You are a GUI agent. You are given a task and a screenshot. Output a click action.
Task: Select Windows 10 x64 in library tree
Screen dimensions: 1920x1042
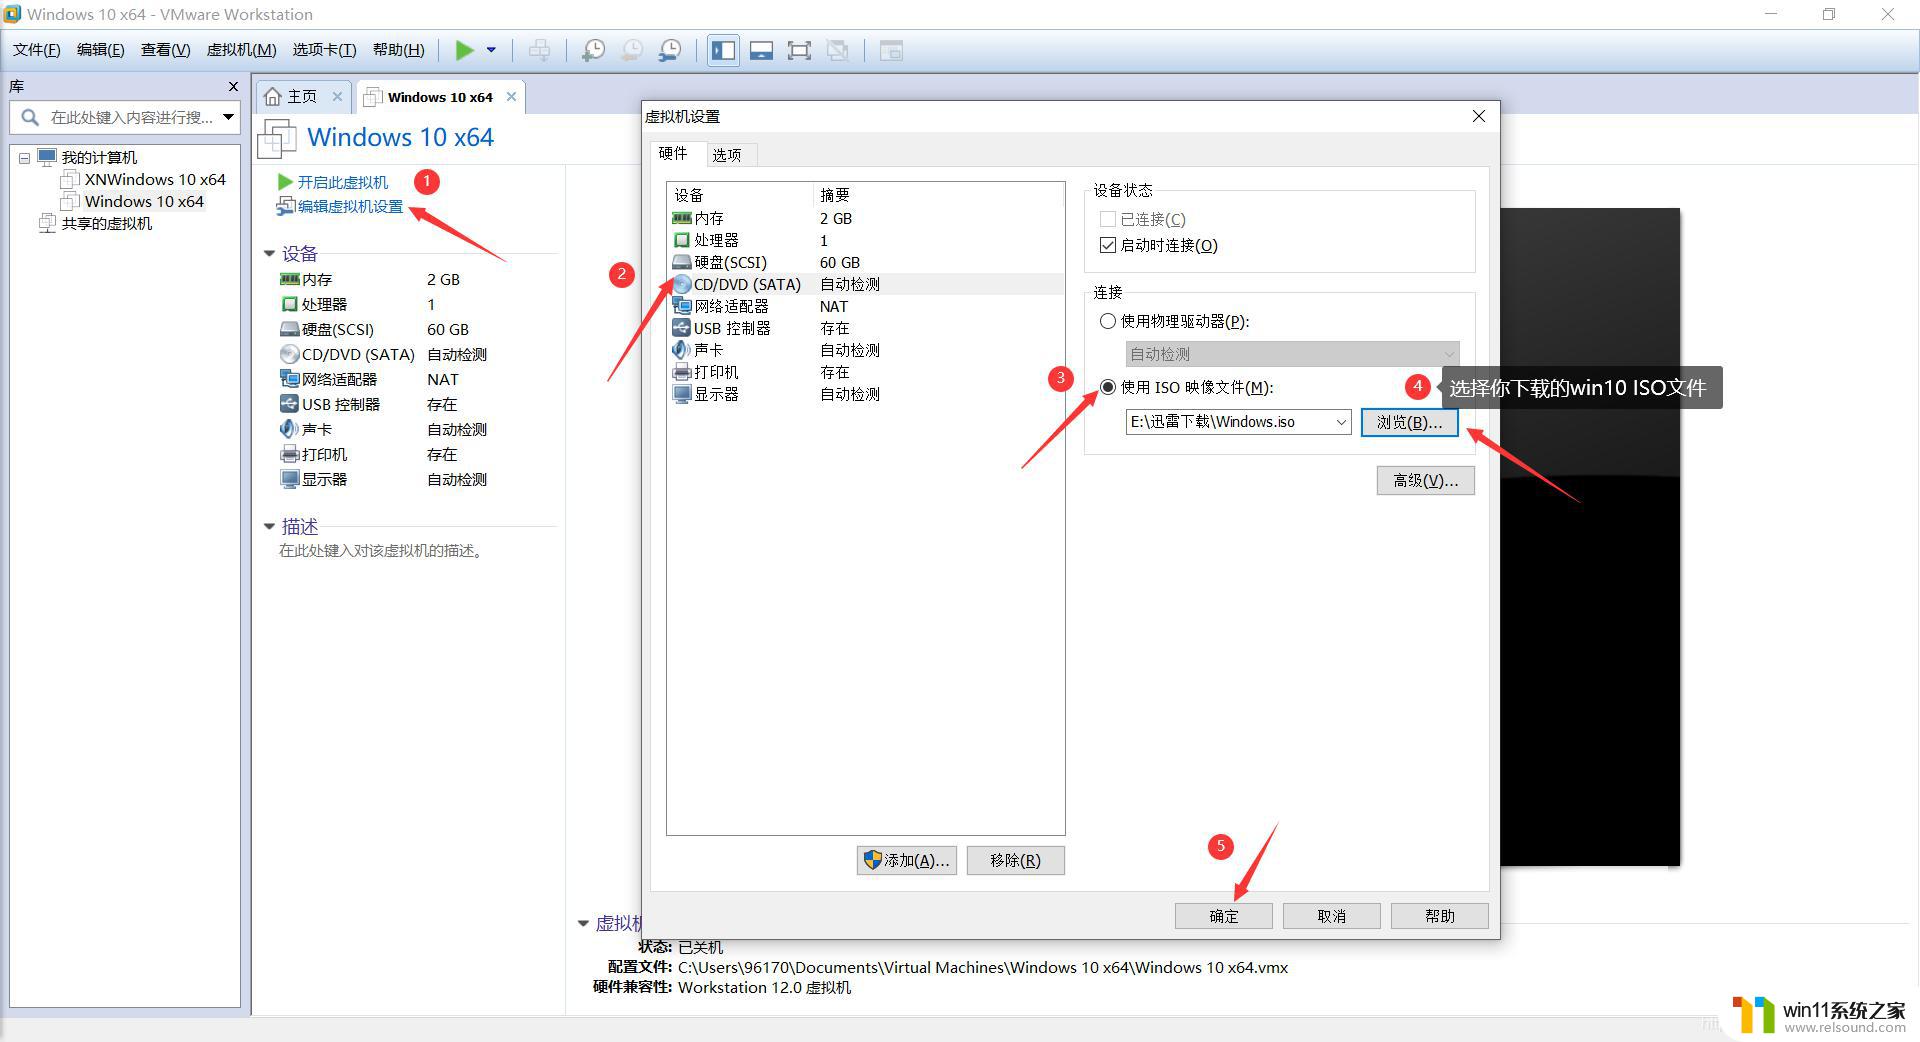[144, 201]
